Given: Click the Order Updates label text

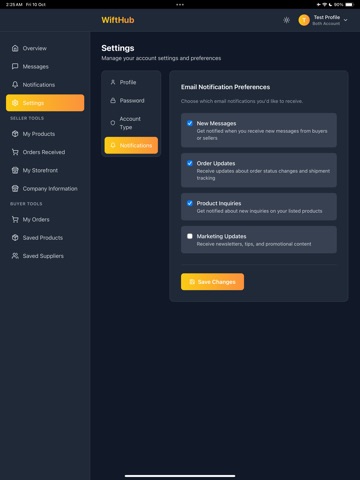Looking at the screenshot, I should pos(216,163).
